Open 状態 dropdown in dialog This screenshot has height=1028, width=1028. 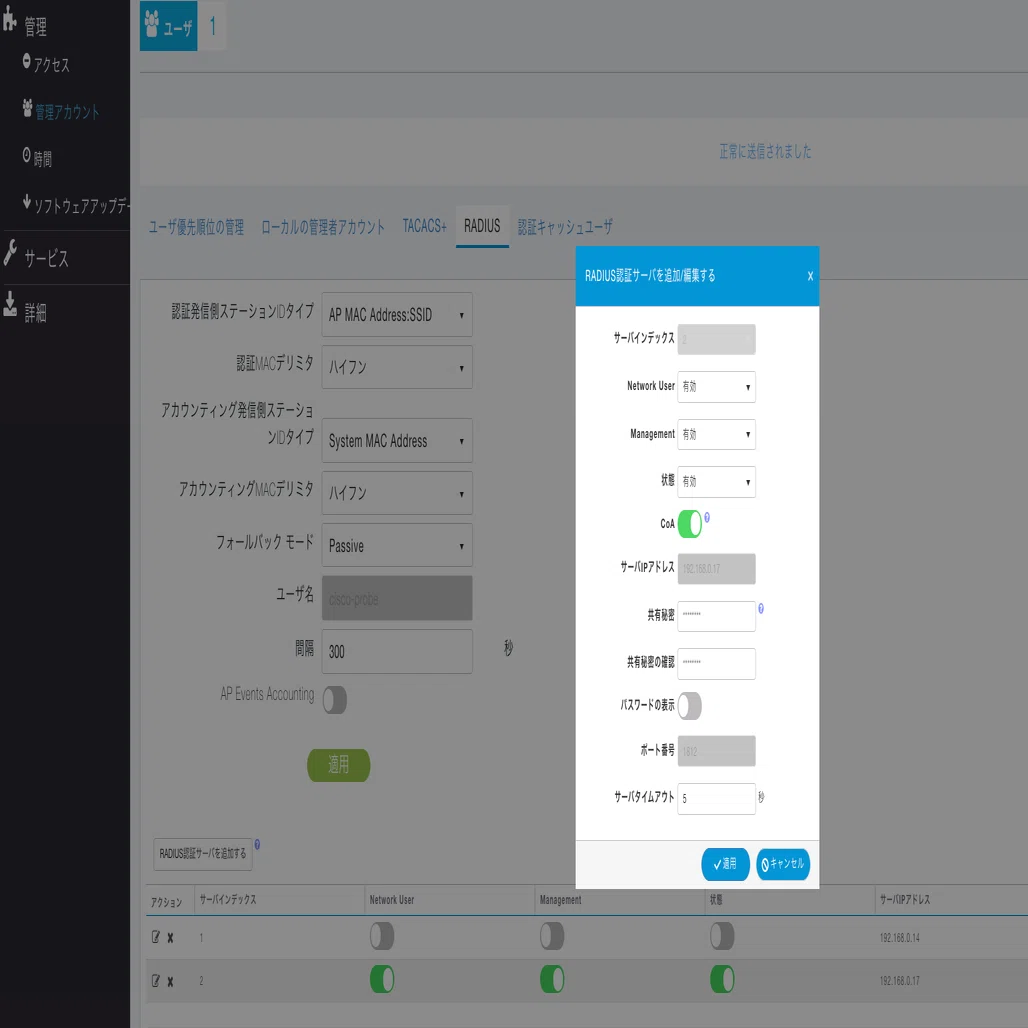pos(716,481)
